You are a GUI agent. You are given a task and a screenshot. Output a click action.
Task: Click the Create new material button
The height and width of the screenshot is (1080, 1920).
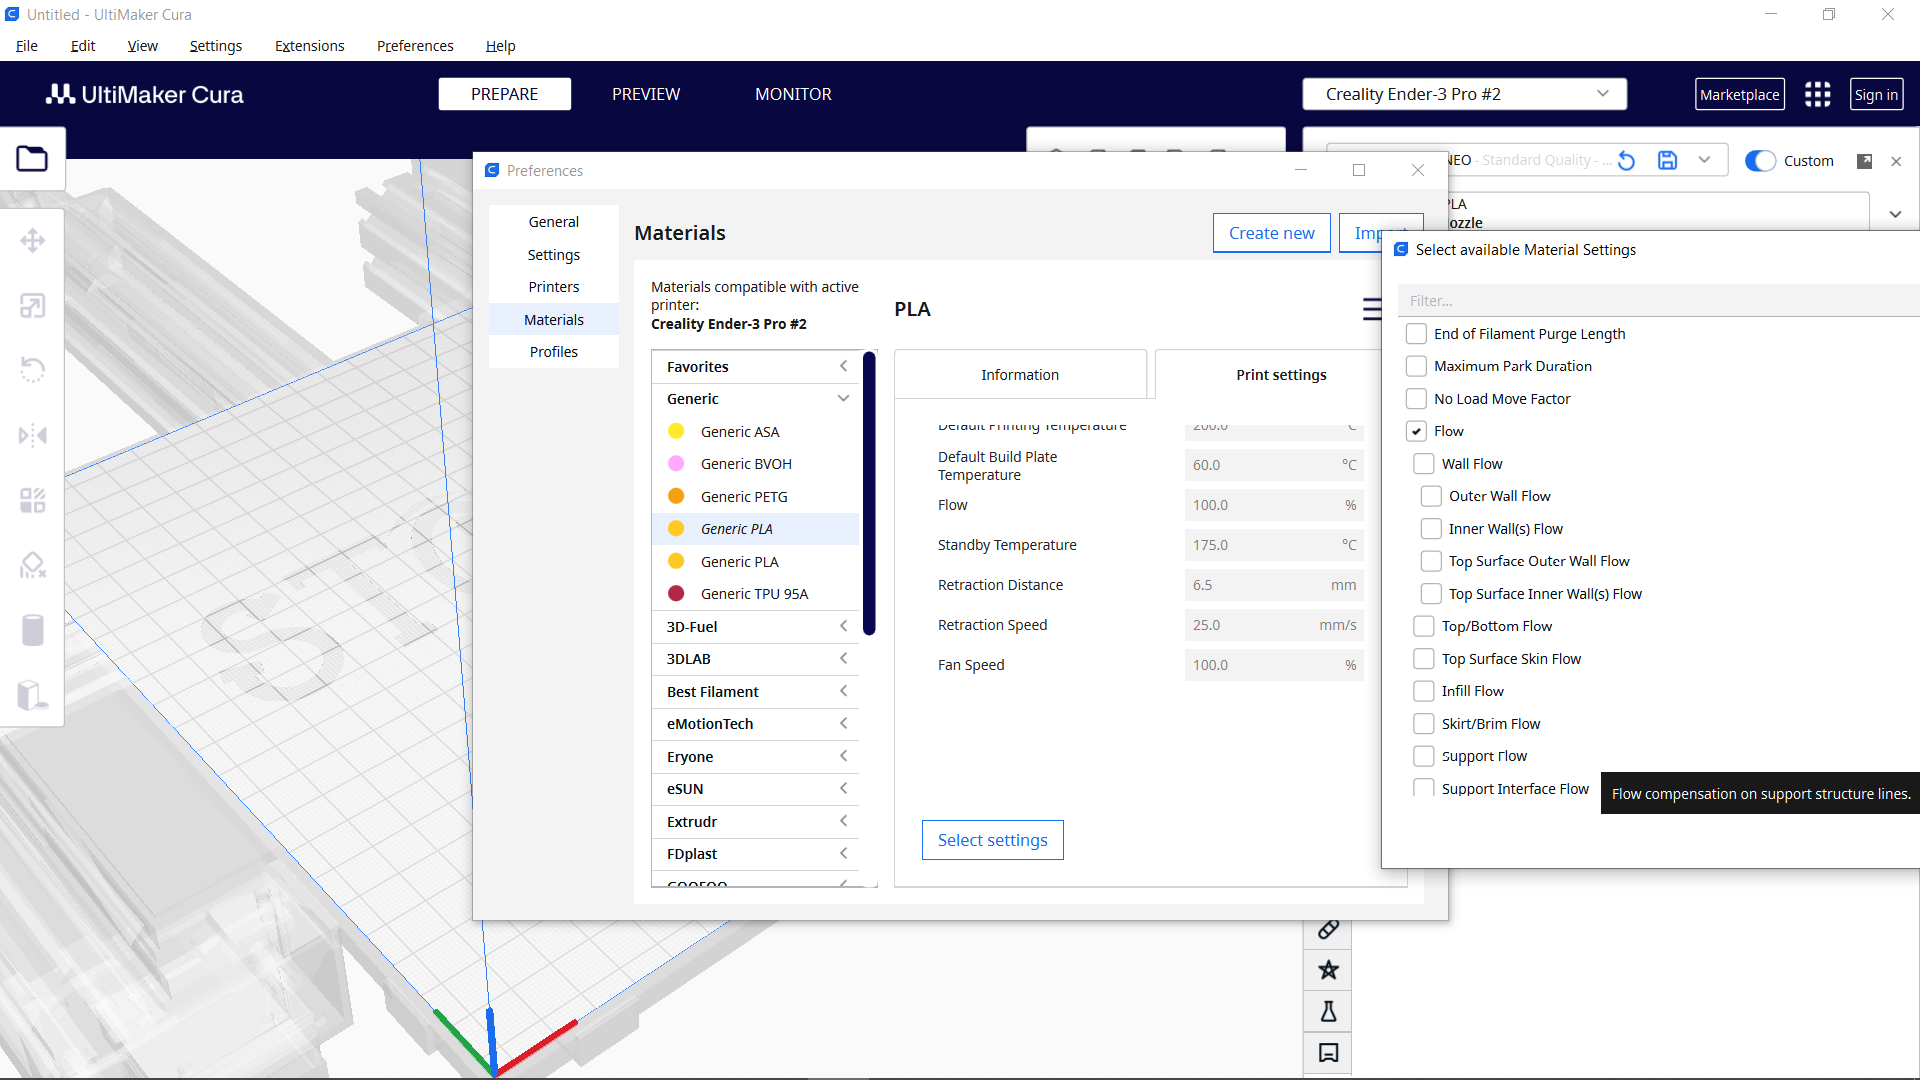1271,232
